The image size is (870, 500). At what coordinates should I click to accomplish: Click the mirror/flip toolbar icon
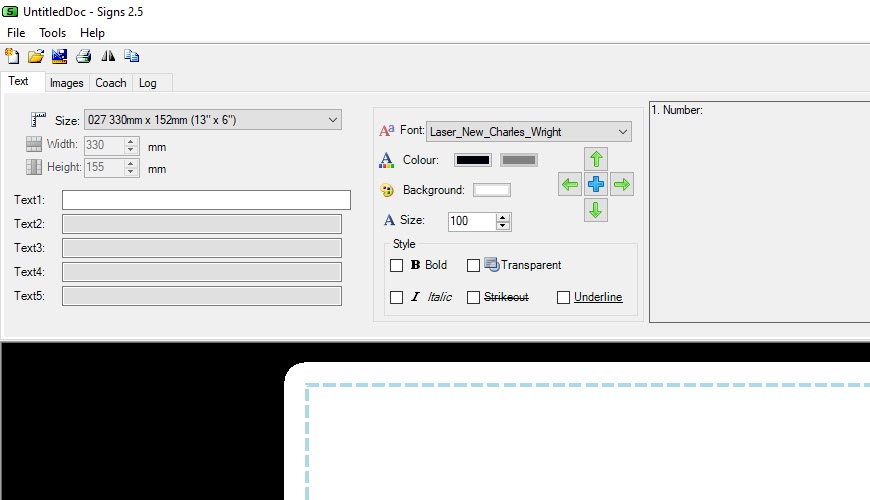pos(108,56)
